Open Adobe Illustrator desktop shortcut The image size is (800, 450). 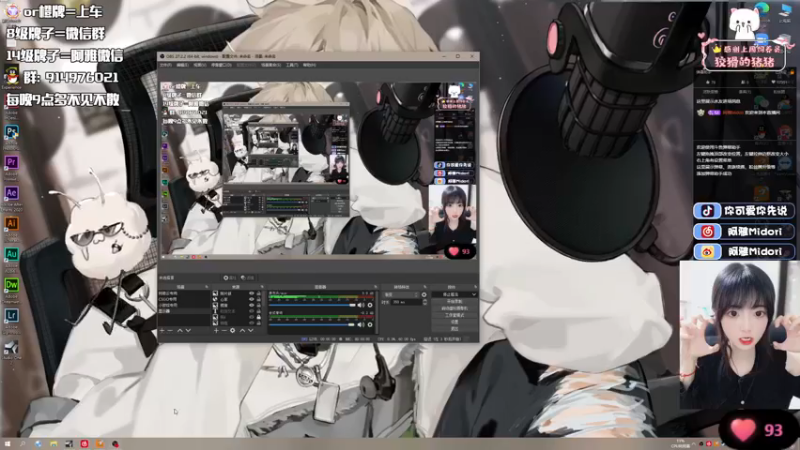(x=11, y=223)
